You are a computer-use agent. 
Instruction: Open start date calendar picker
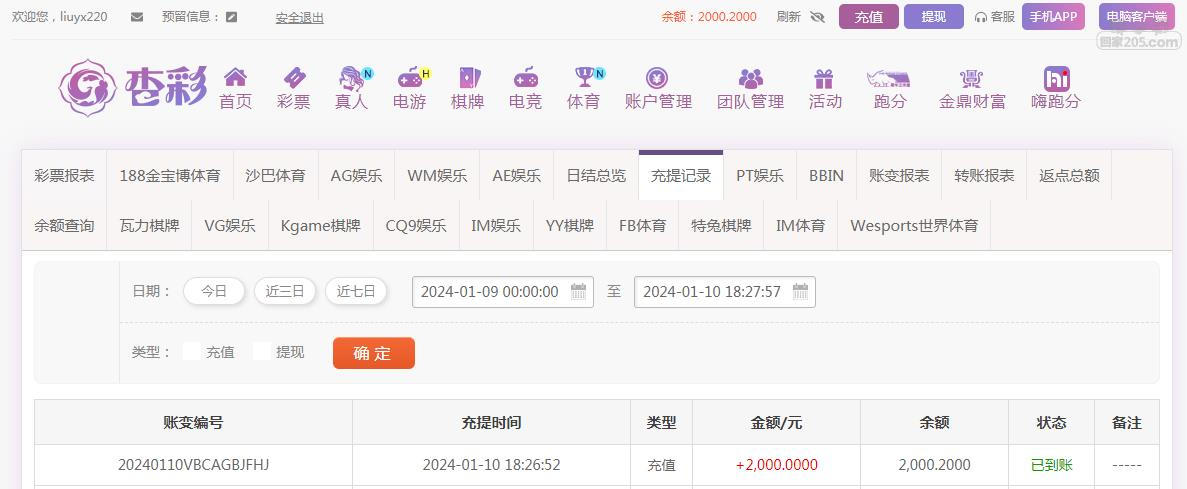point(579,292)
